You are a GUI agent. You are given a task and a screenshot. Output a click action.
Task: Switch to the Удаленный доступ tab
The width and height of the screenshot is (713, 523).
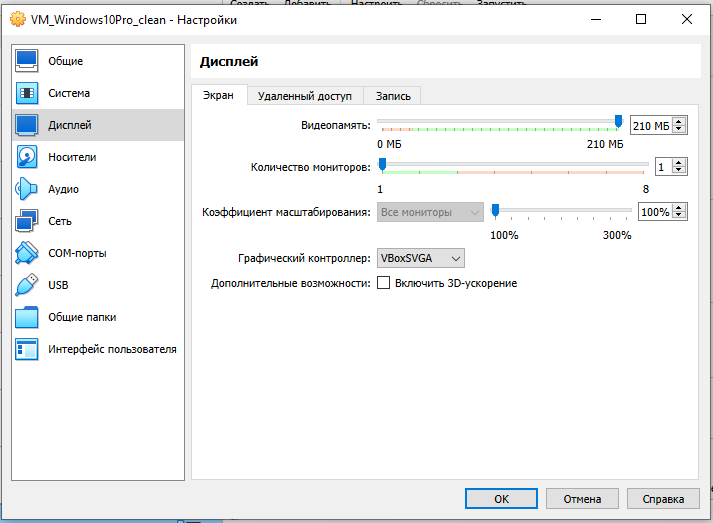(304, 96)
